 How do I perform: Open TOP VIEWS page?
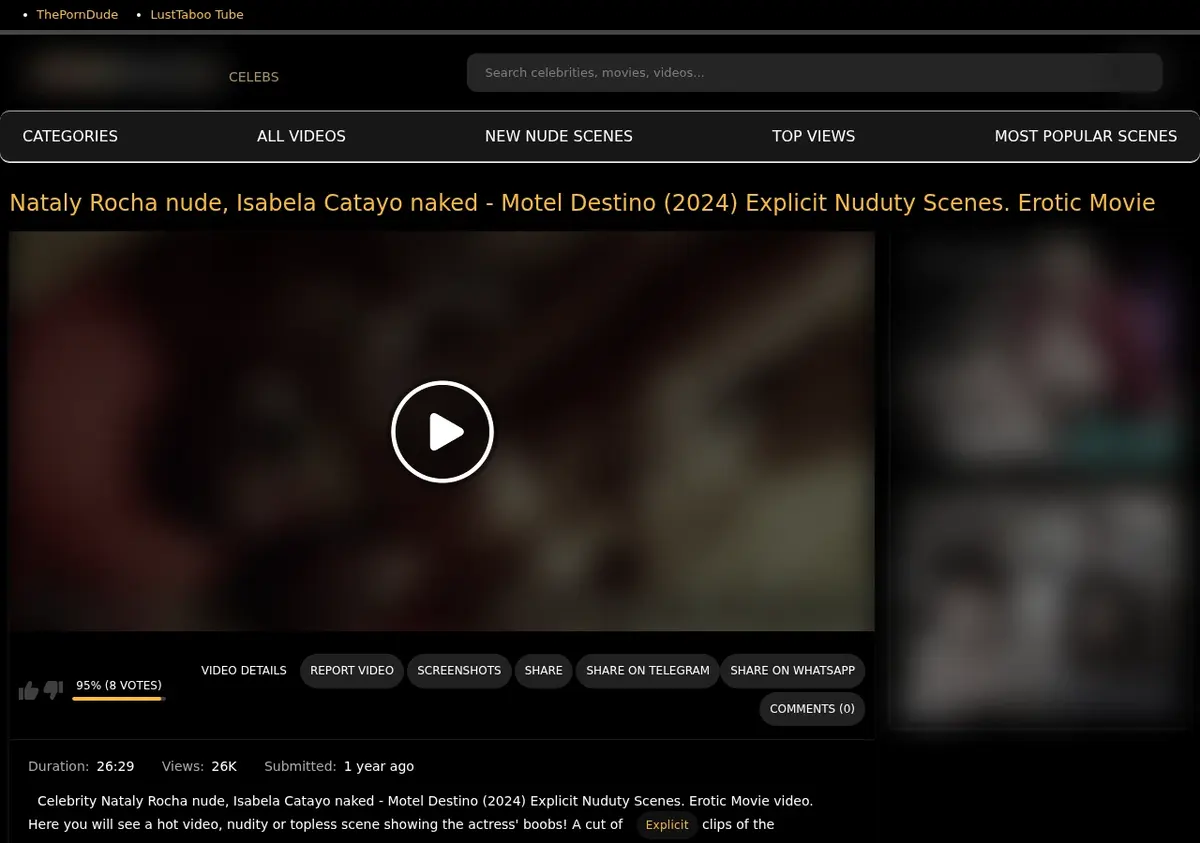point(813,136)
